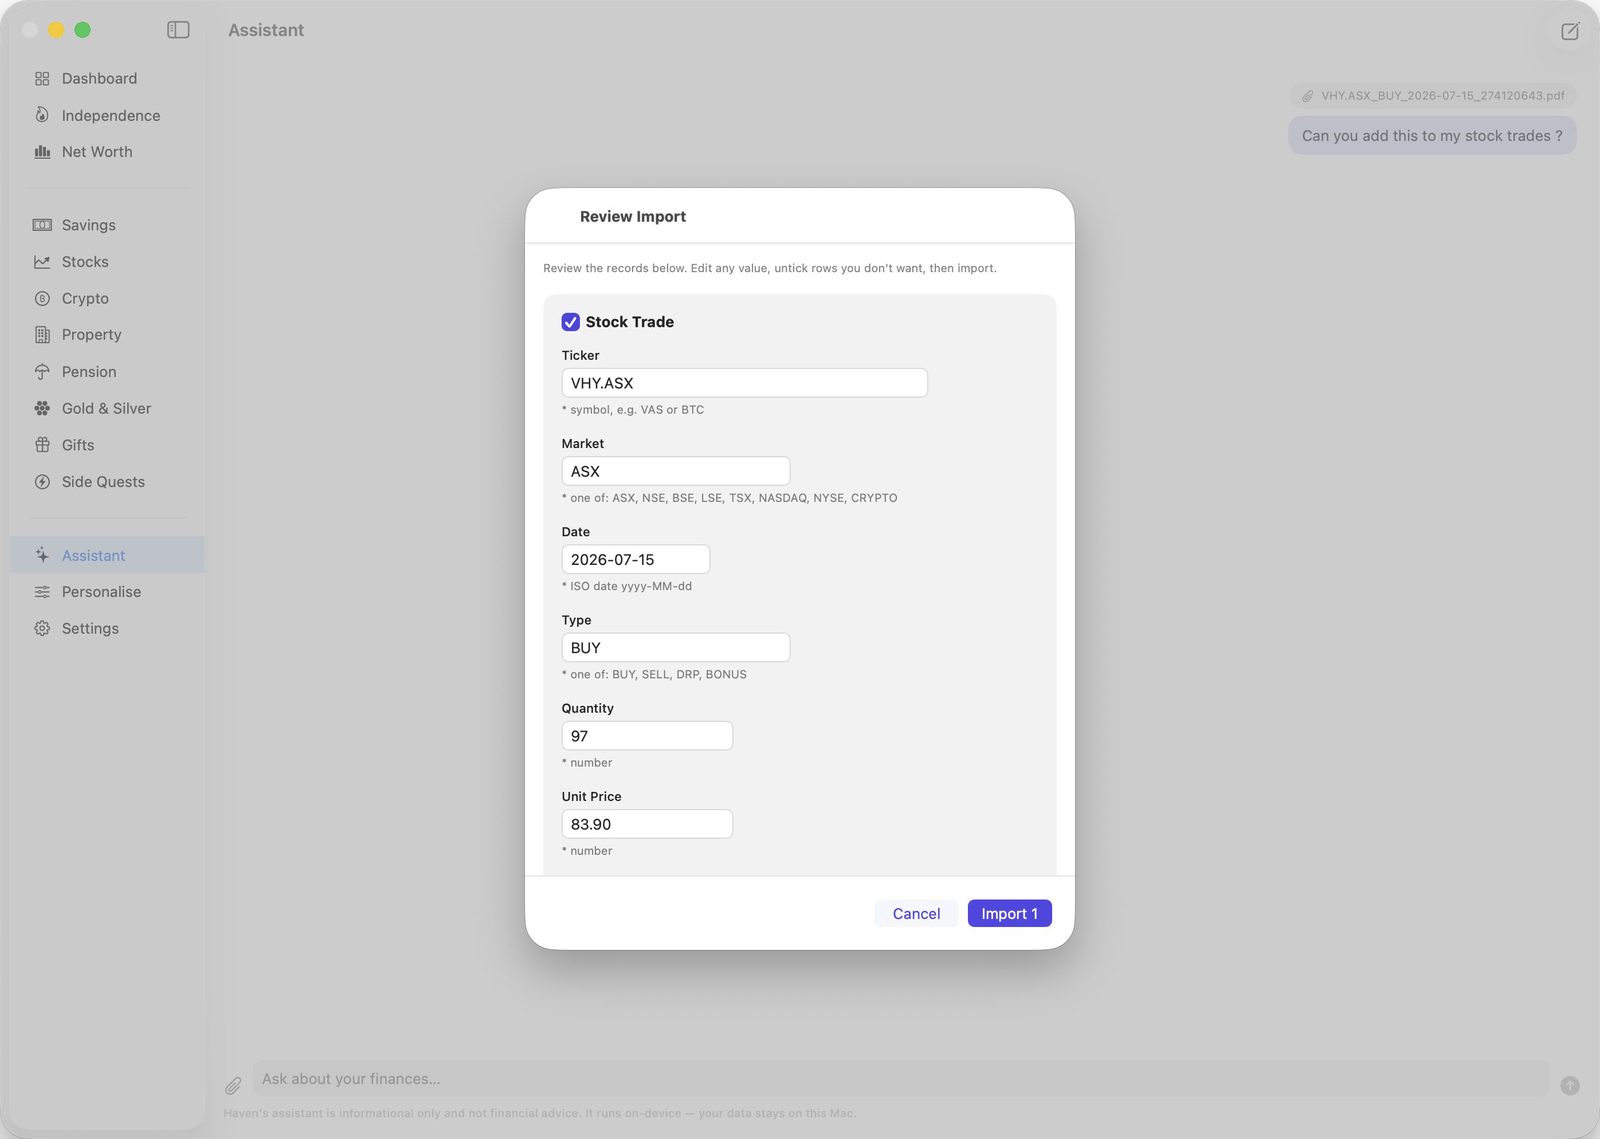1600x1139 pixels.
Task: Click the Market options hint text
Action: click(730, 498)
